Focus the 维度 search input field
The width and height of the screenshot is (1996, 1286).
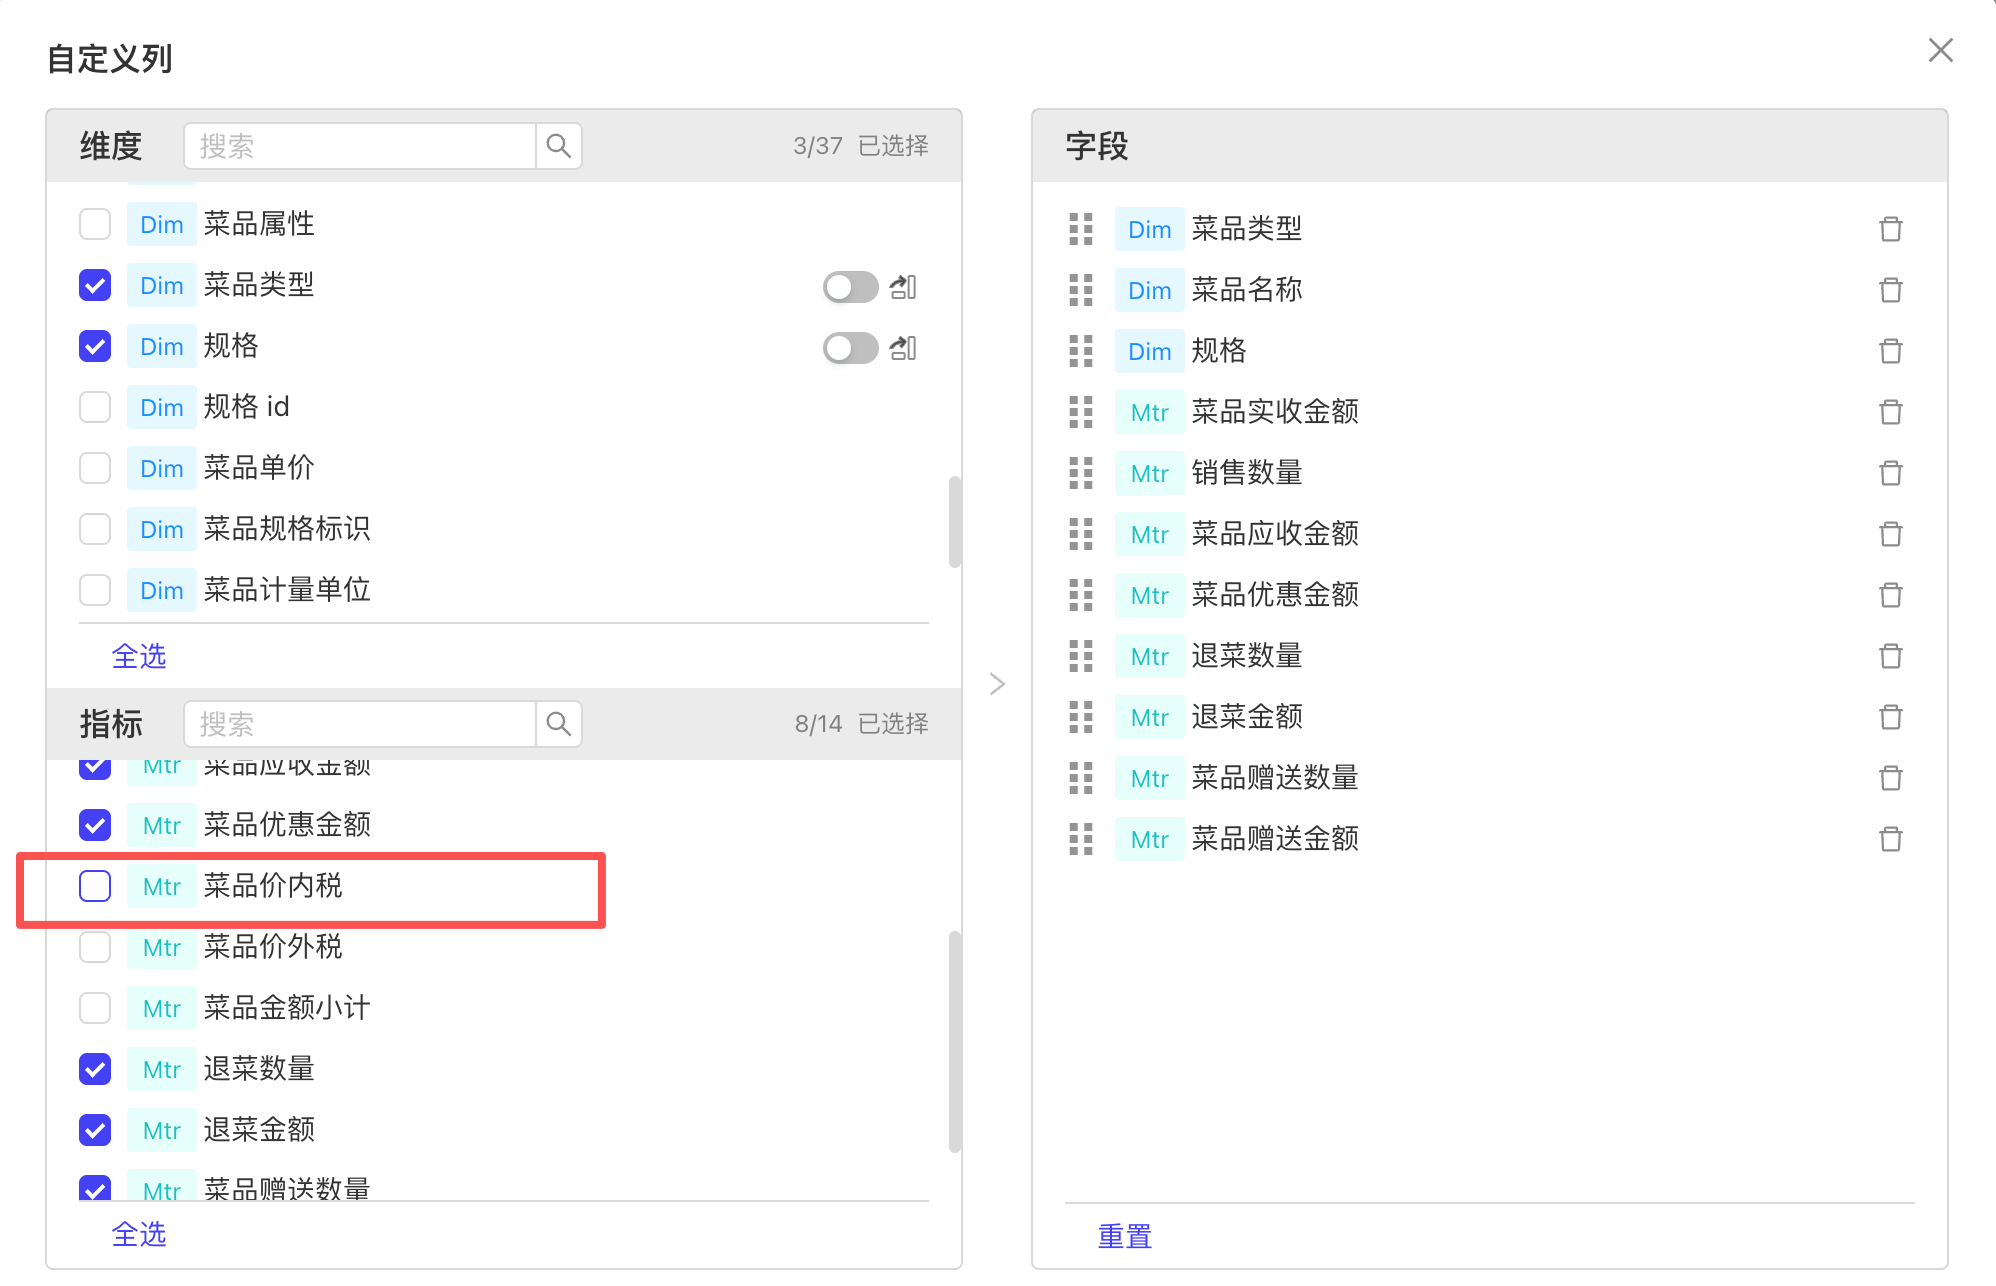360,146
